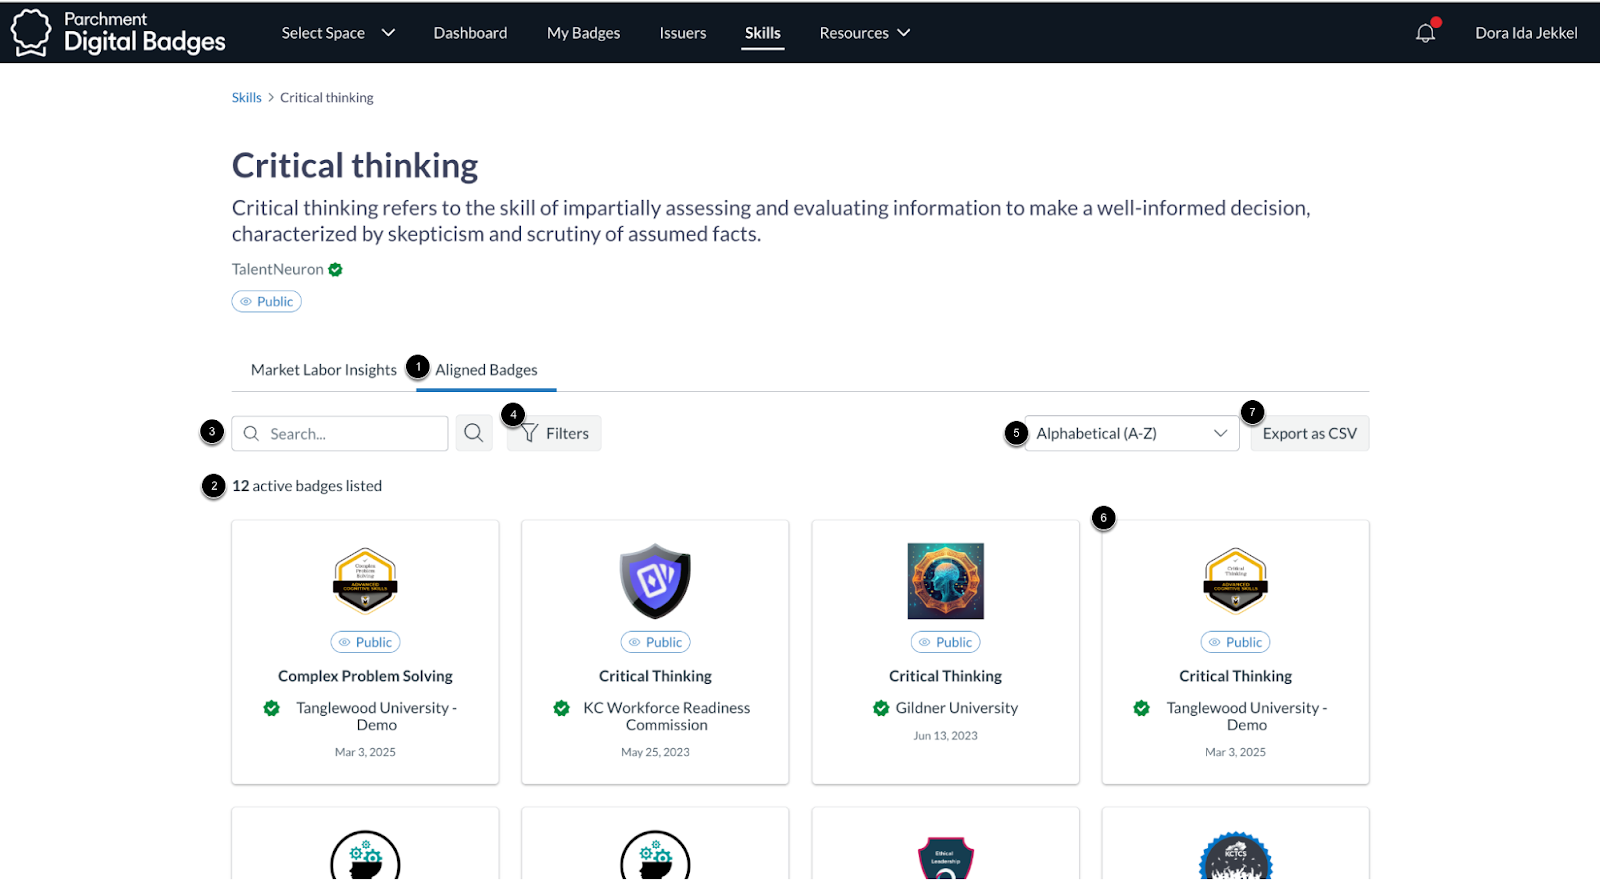Click the TalentNeuron source name

278,269
